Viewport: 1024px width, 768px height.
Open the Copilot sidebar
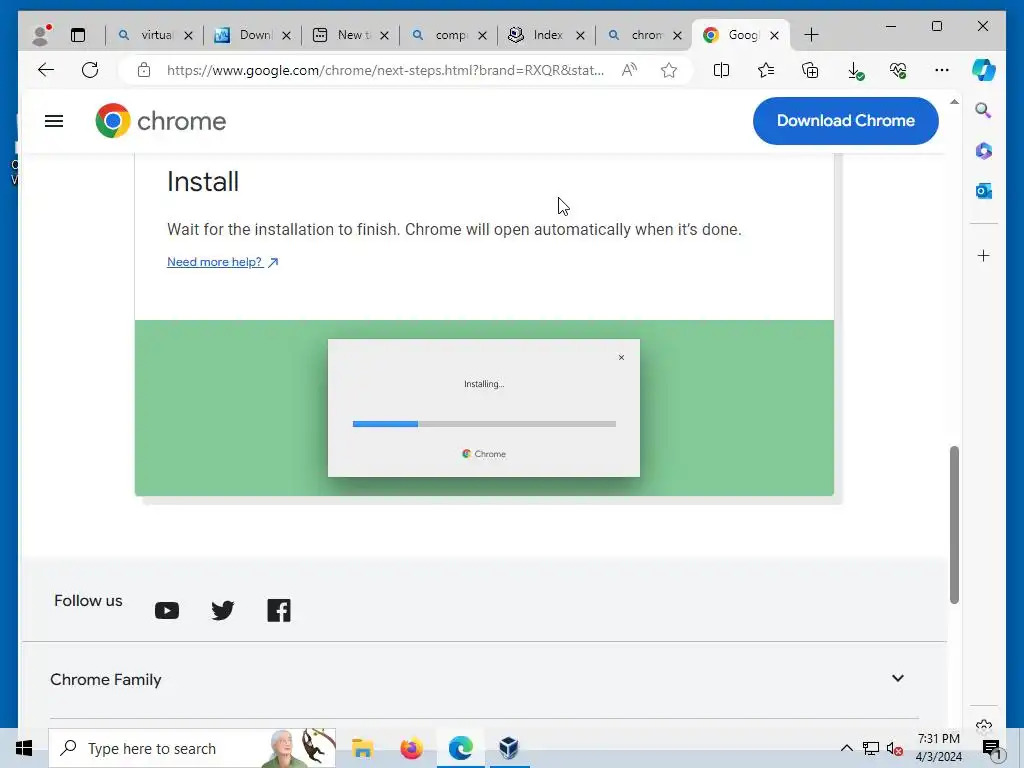click(984, 70)
